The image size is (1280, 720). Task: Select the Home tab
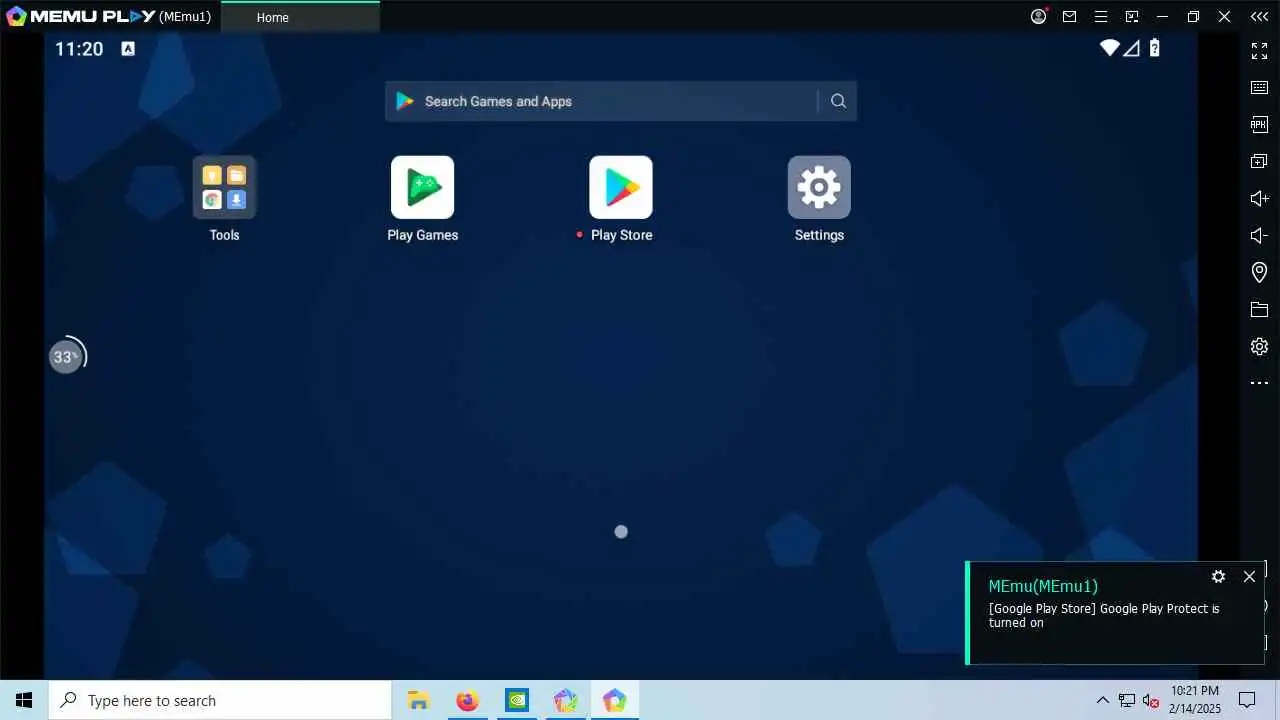click(300, 17)
